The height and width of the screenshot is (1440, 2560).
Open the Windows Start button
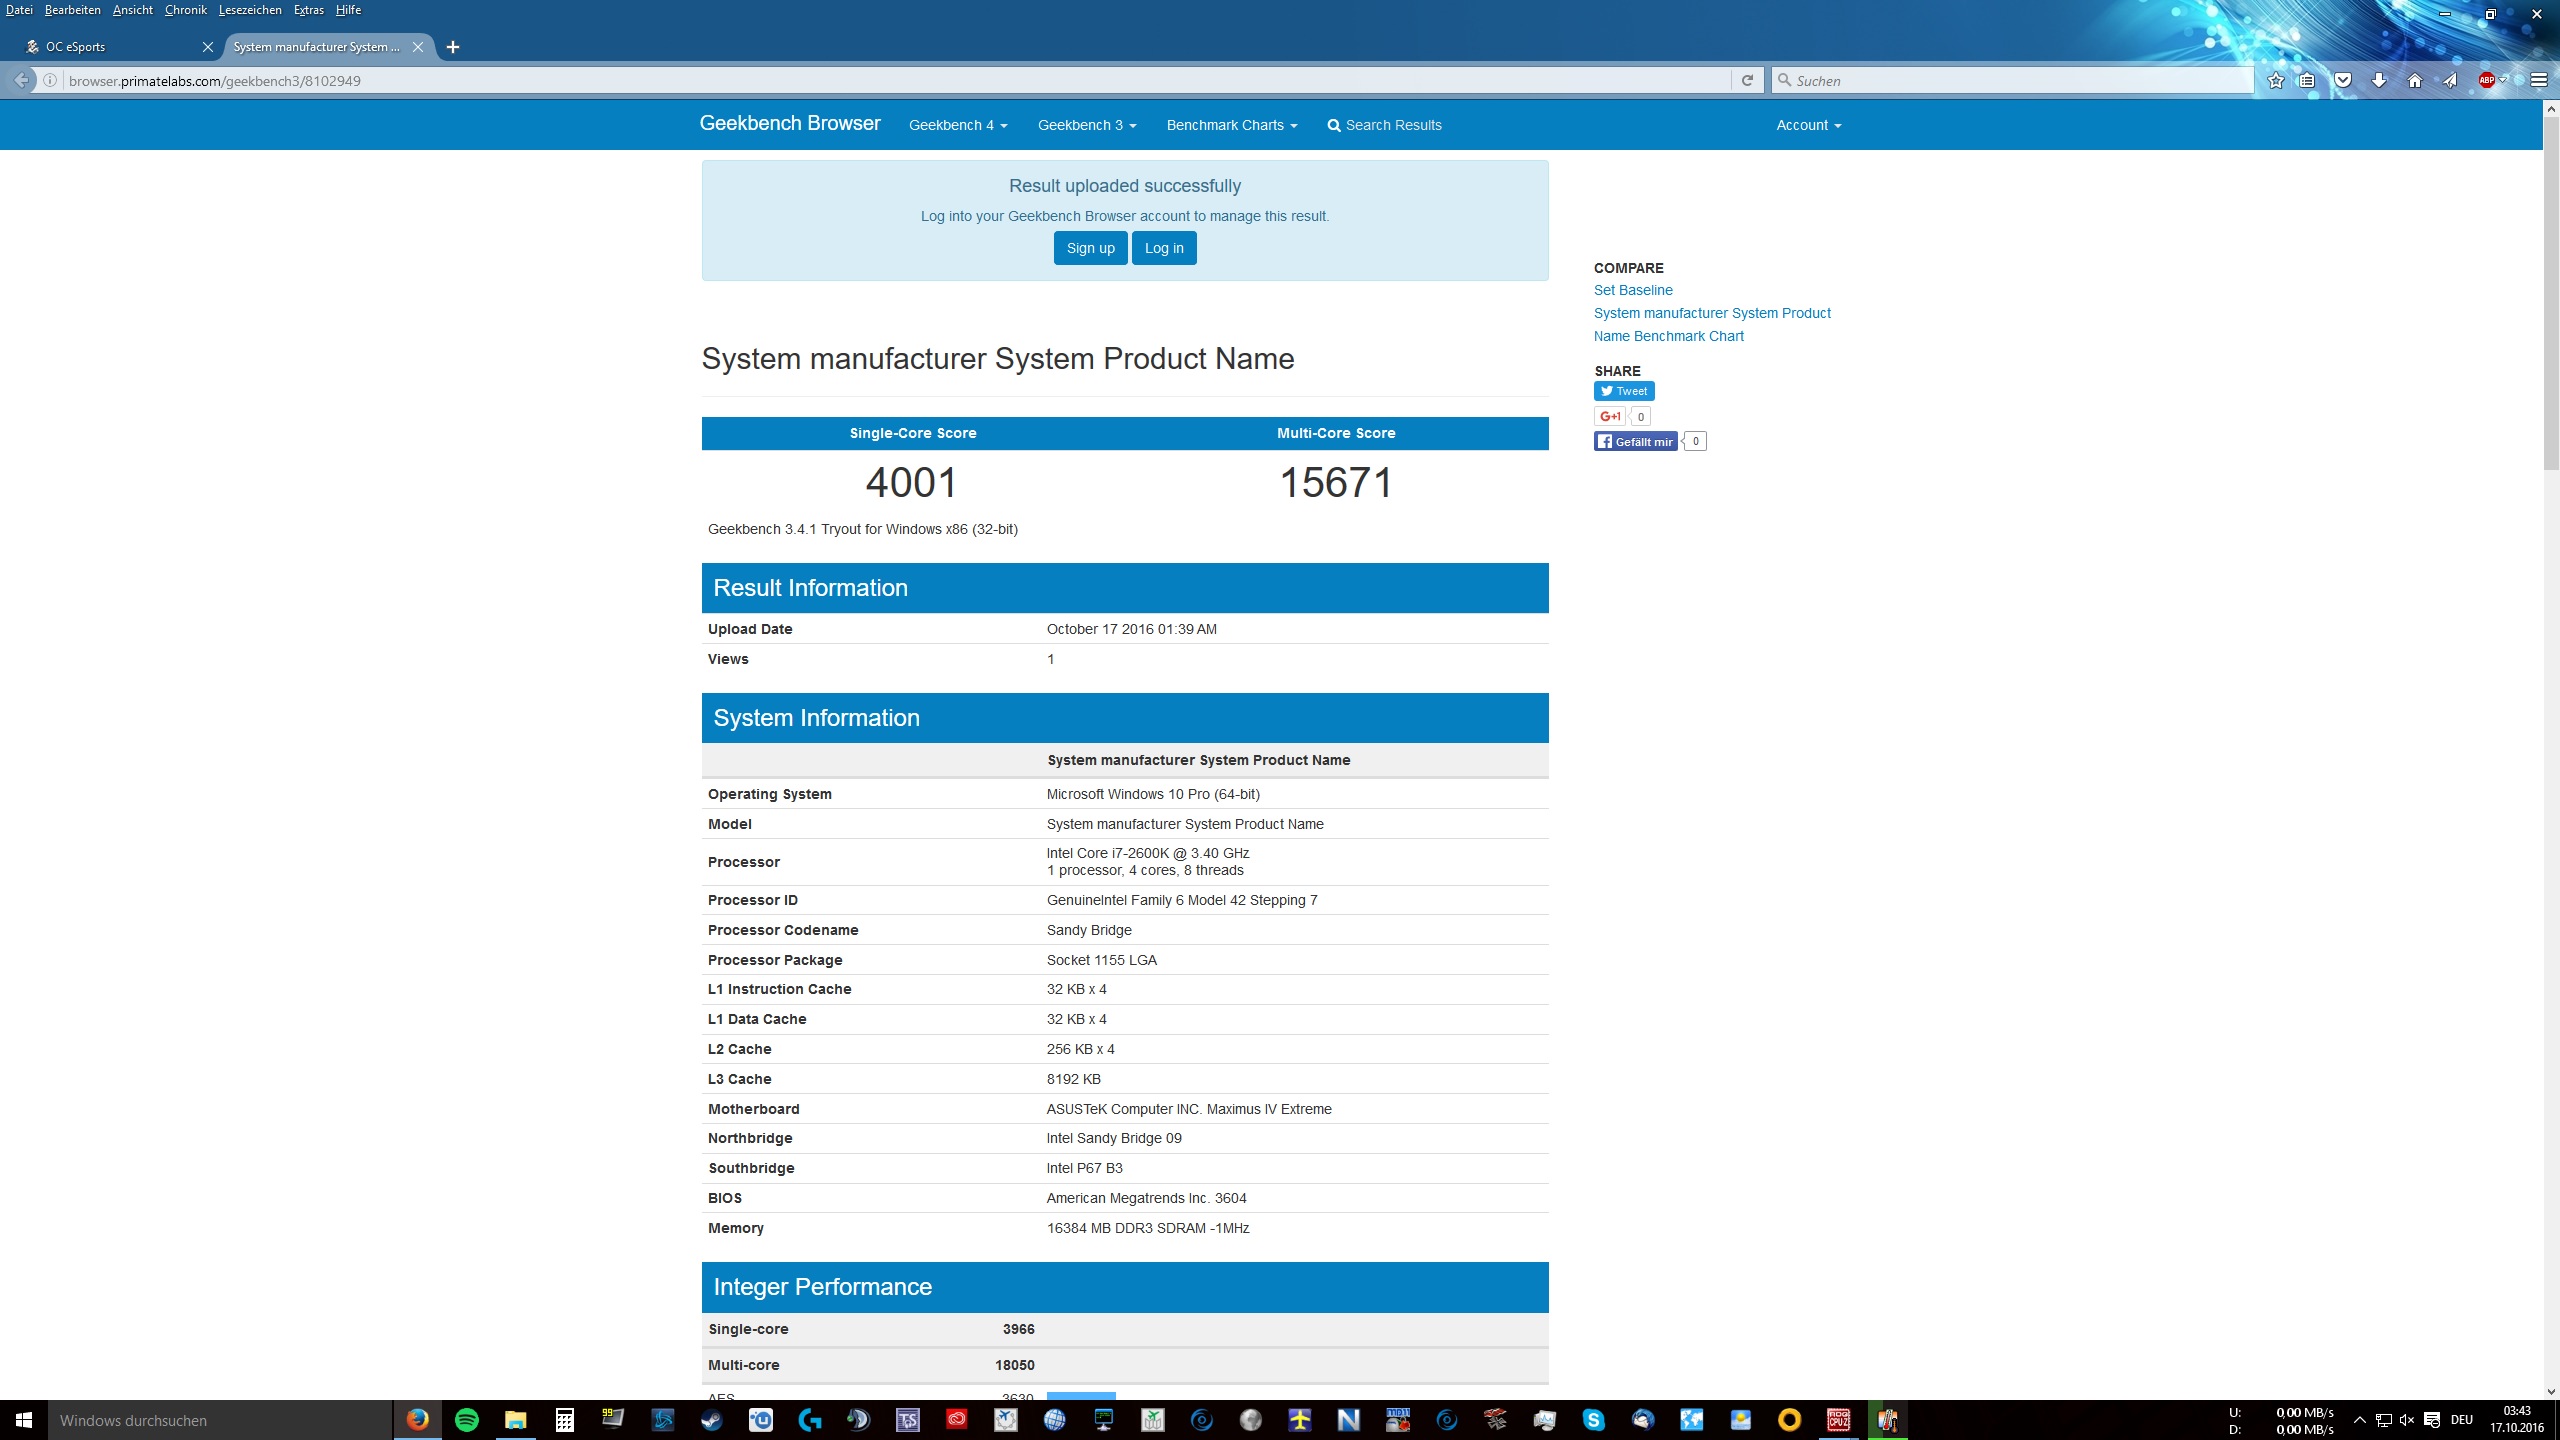tap(24, 1420)
